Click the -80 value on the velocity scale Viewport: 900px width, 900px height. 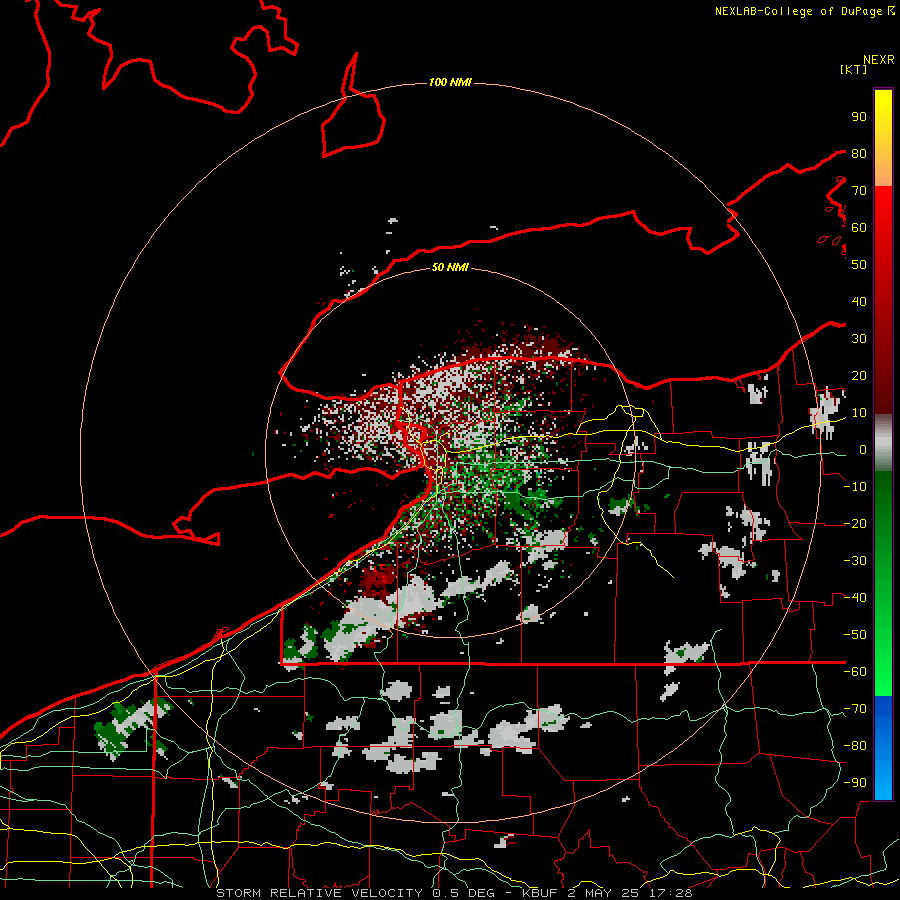click(x=855, y=746)
